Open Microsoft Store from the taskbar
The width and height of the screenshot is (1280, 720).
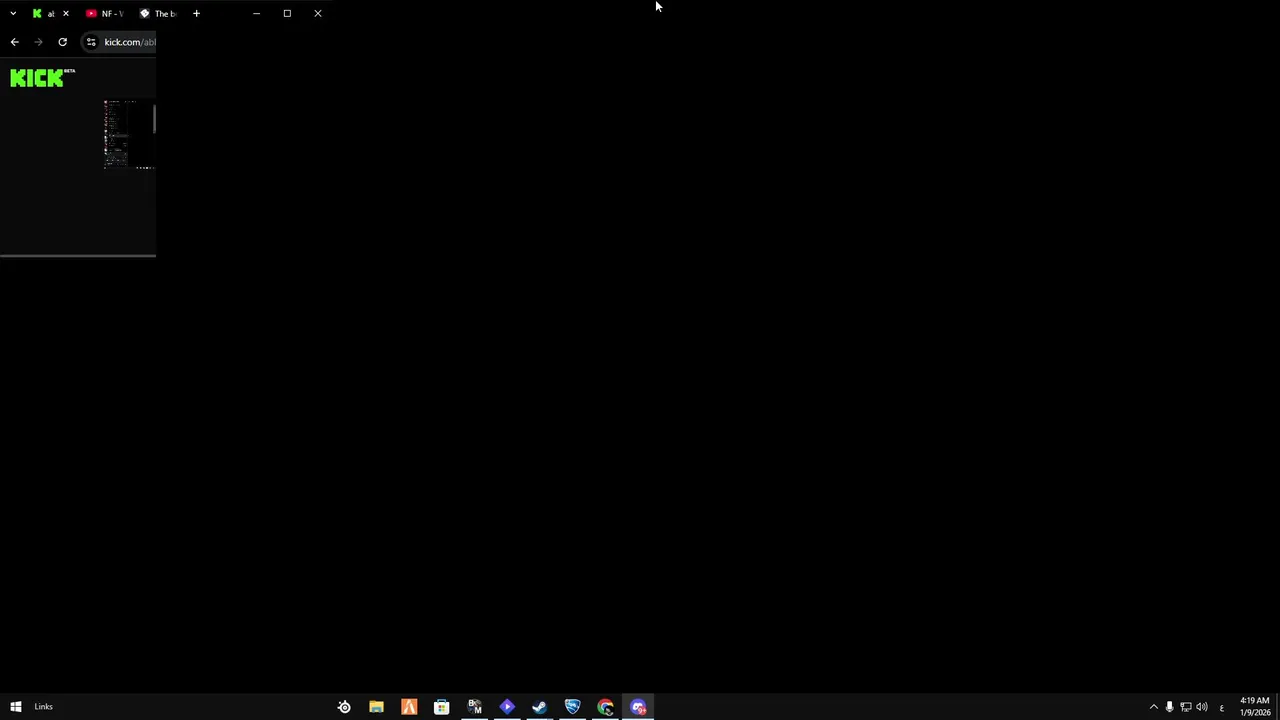click(x=441, y=707)
